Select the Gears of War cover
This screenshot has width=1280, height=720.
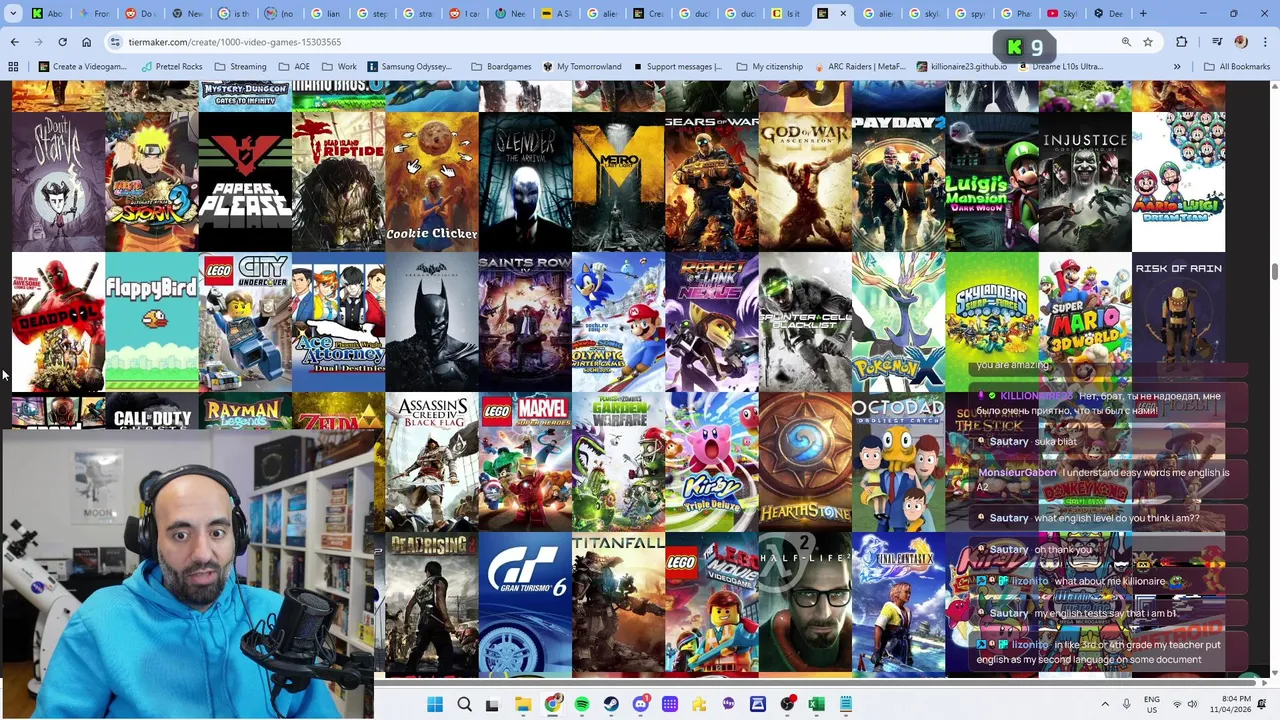click(712, 182)
